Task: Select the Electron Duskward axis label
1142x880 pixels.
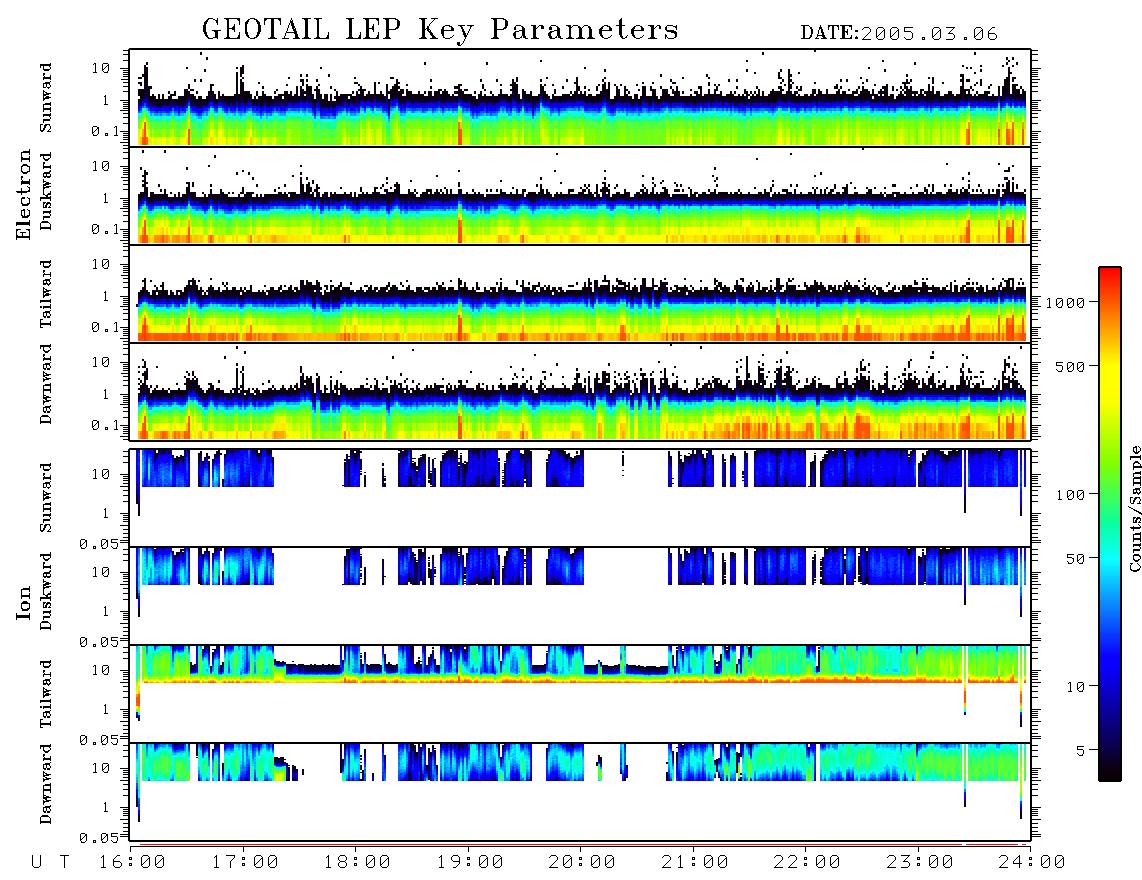Action: [46, 191]
